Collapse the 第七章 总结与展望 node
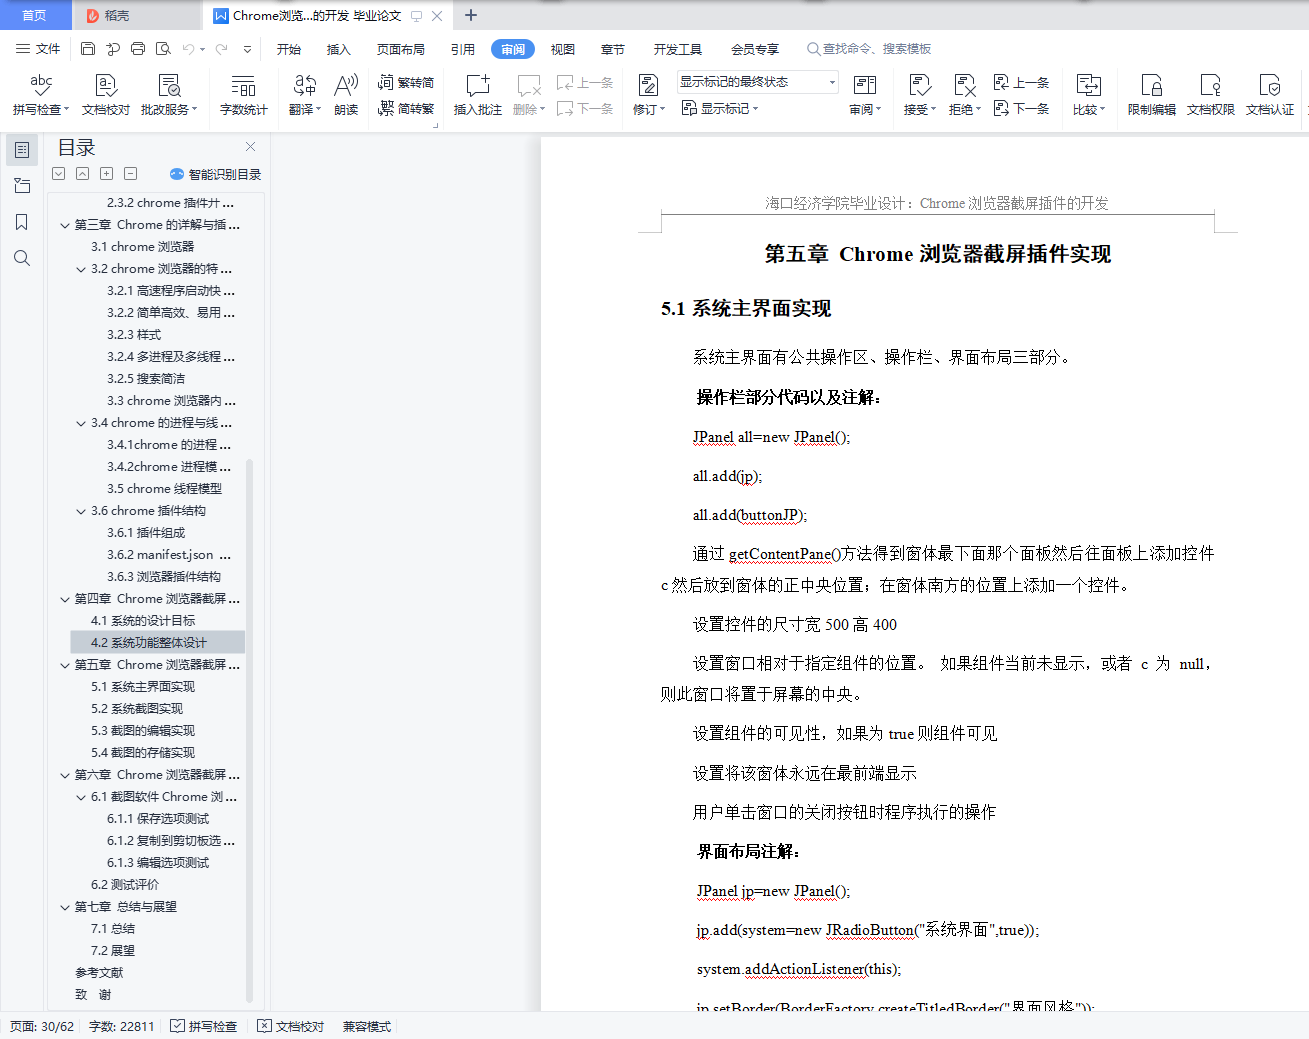 [x=65, y=907]
